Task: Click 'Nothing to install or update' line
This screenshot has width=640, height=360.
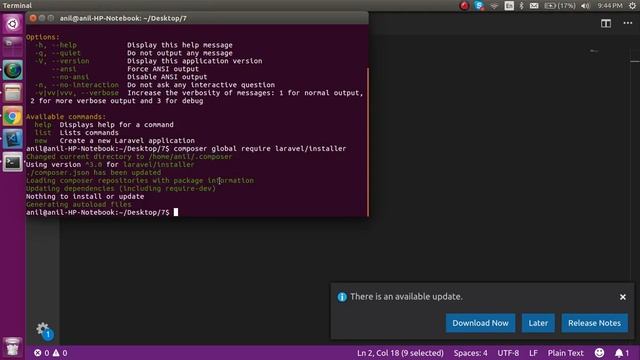Action: (x=85, y=196)
